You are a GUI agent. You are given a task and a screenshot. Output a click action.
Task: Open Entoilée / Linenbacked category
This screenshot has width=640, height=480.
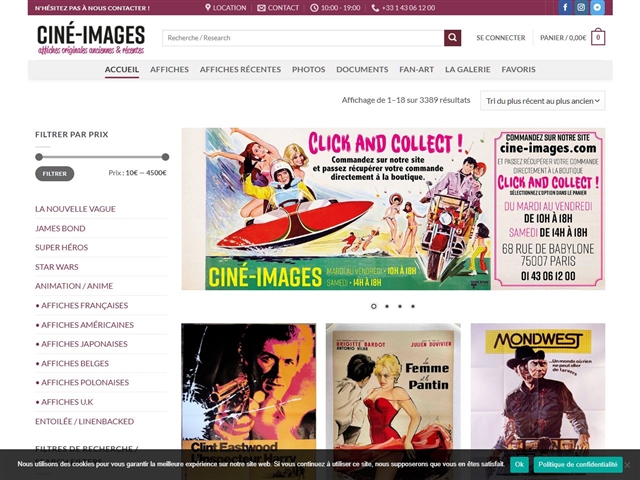point(84,421)
